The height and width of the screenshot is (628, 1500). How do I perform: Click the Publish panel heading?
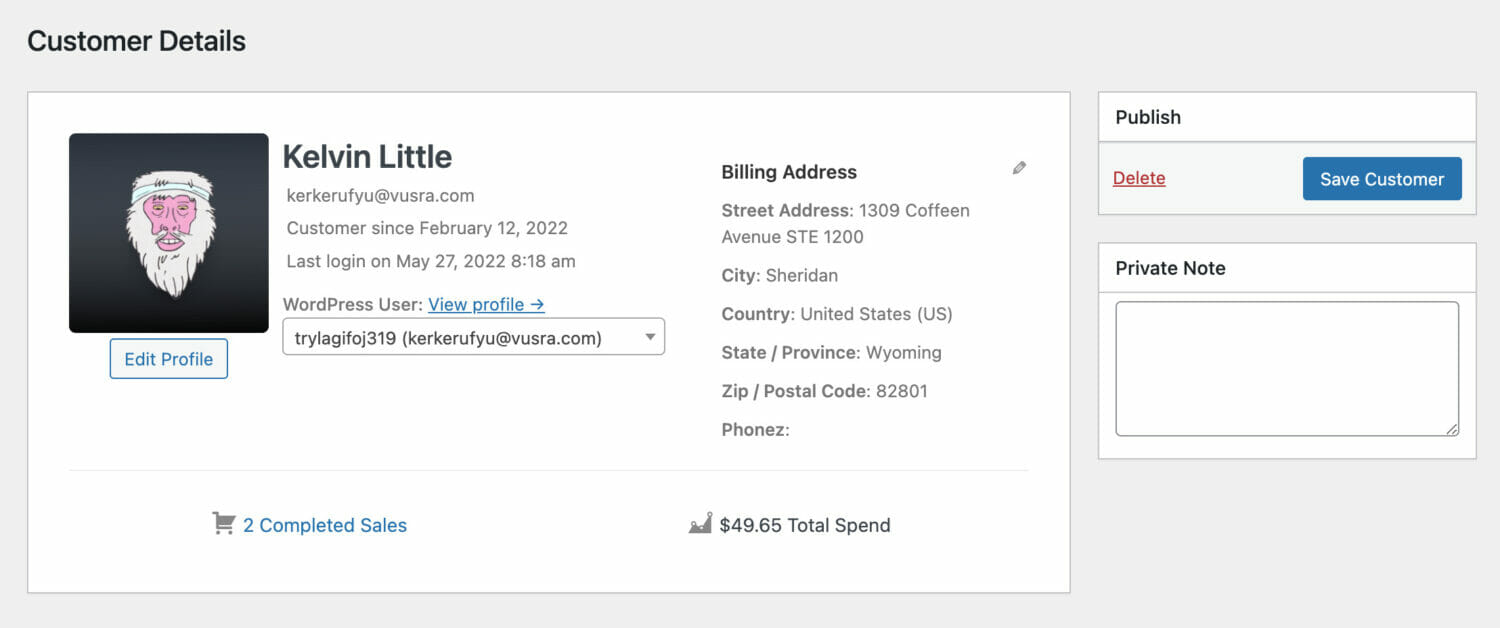tap(1148, 117)
